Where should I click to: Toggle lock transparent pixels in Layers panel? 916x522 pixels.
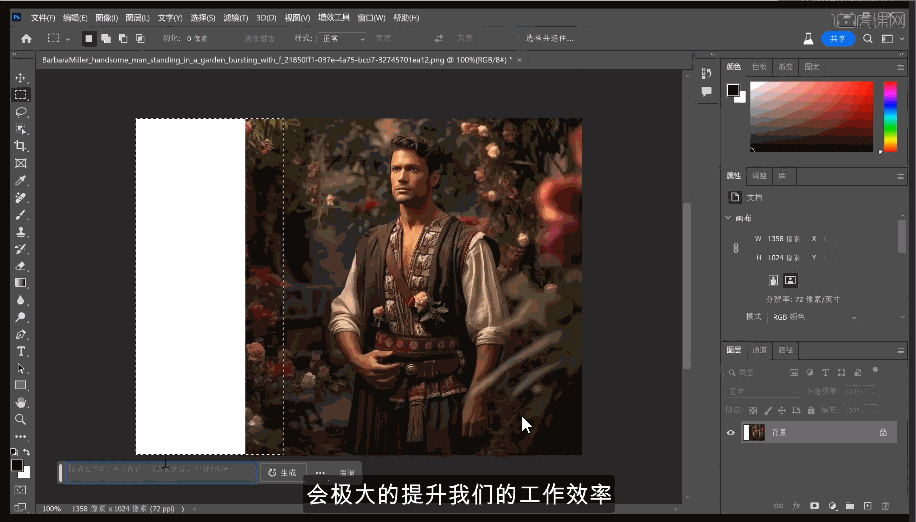pyautogui.click(x=754, y=410)
